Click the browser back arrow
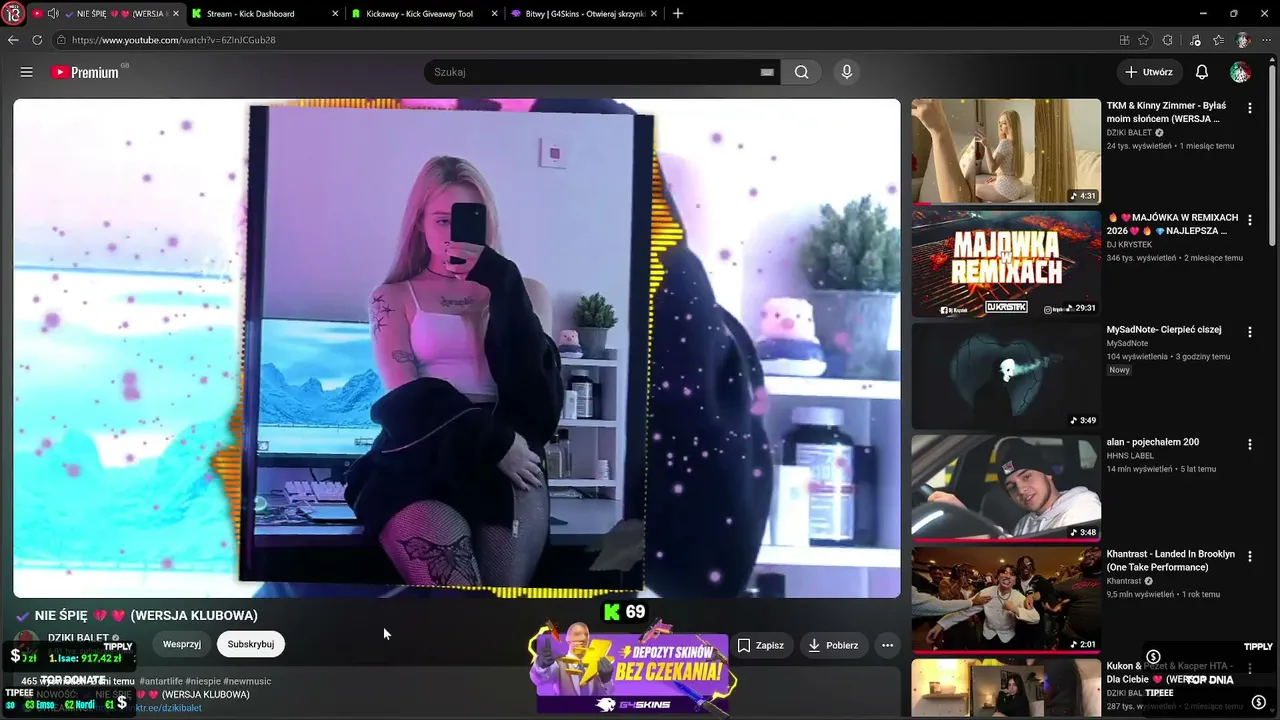The height and width of the screenshot is (720, 1280). click(x=13, y=40)
